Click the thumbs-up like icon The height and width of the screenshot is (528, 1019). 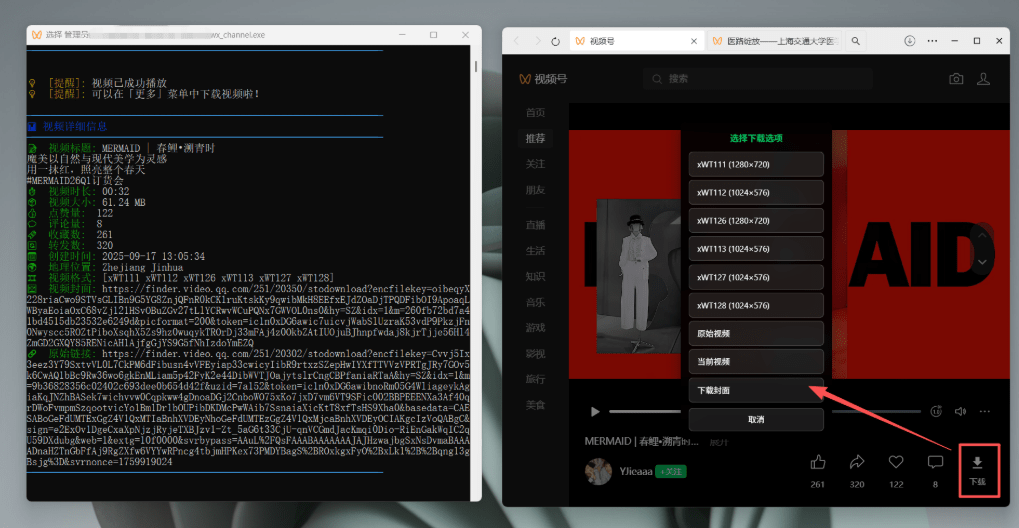point(818,462)
